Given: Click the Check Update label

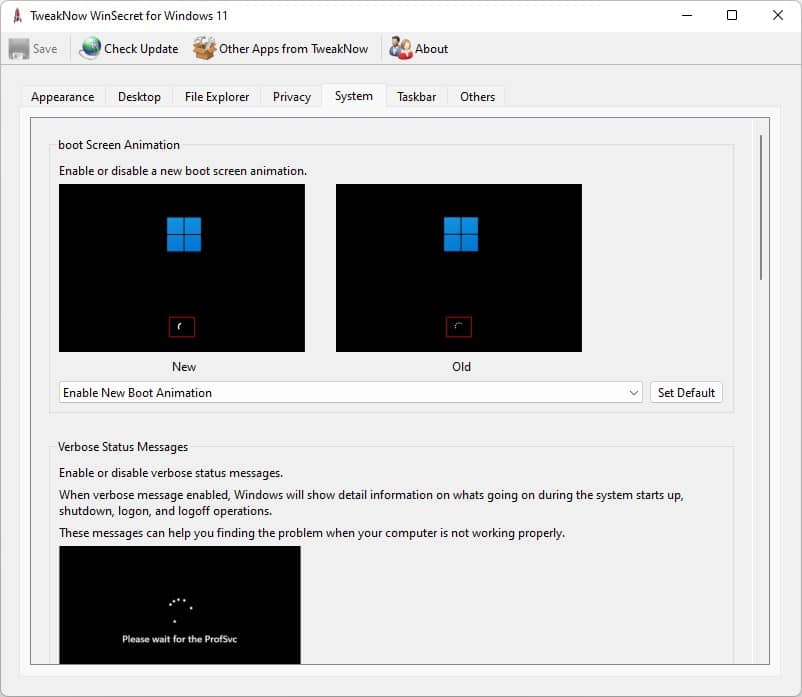Looking at the screenshot, I should point(141,49).
